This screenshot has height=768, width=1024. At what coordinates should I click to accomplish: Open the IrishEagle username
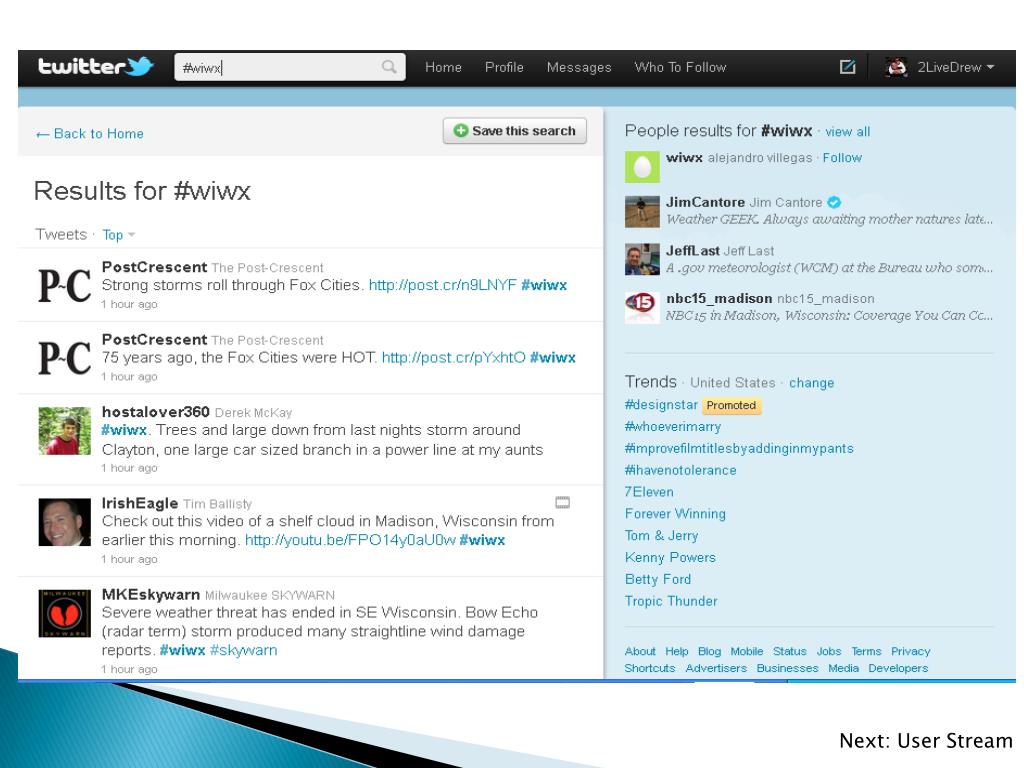[140, 504]
